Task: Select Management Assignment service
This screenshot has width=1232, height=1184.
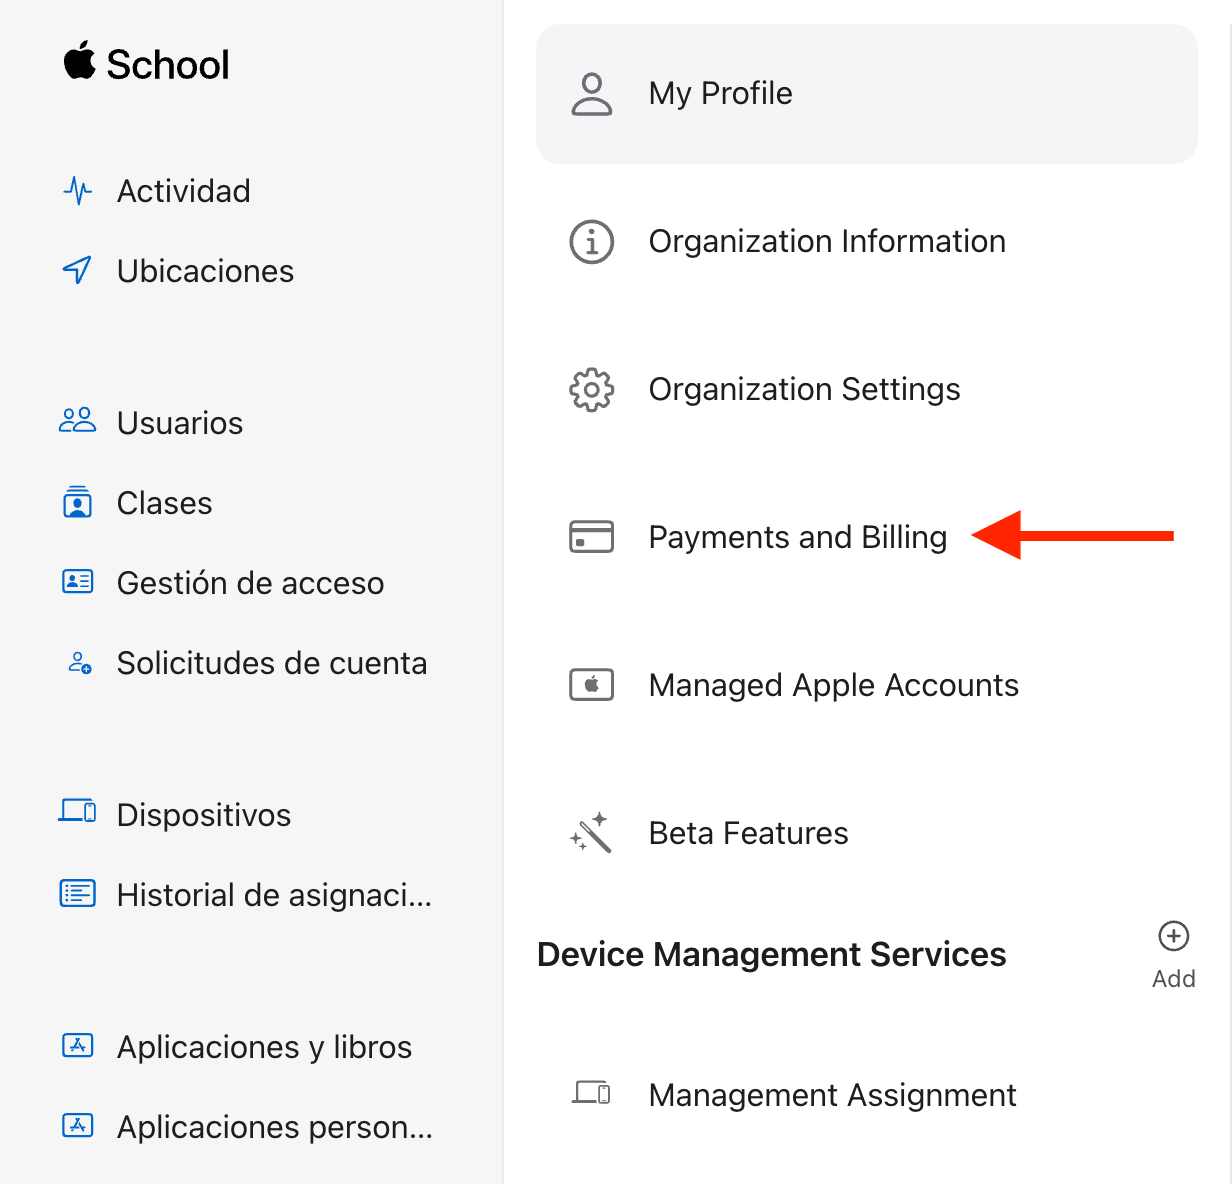Action: [x=832, y=1095]
